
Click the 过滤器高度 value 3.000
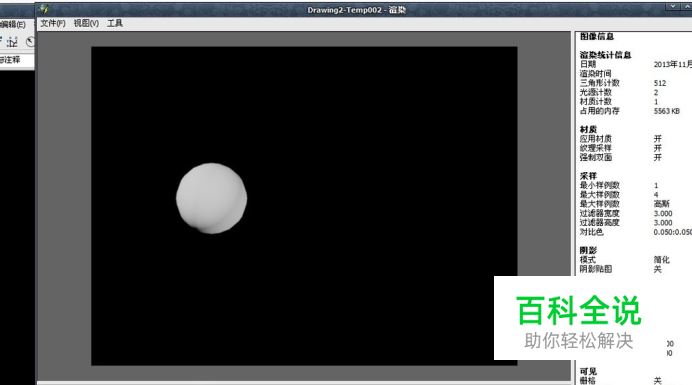pyautogui.click(x=663, y=223)
